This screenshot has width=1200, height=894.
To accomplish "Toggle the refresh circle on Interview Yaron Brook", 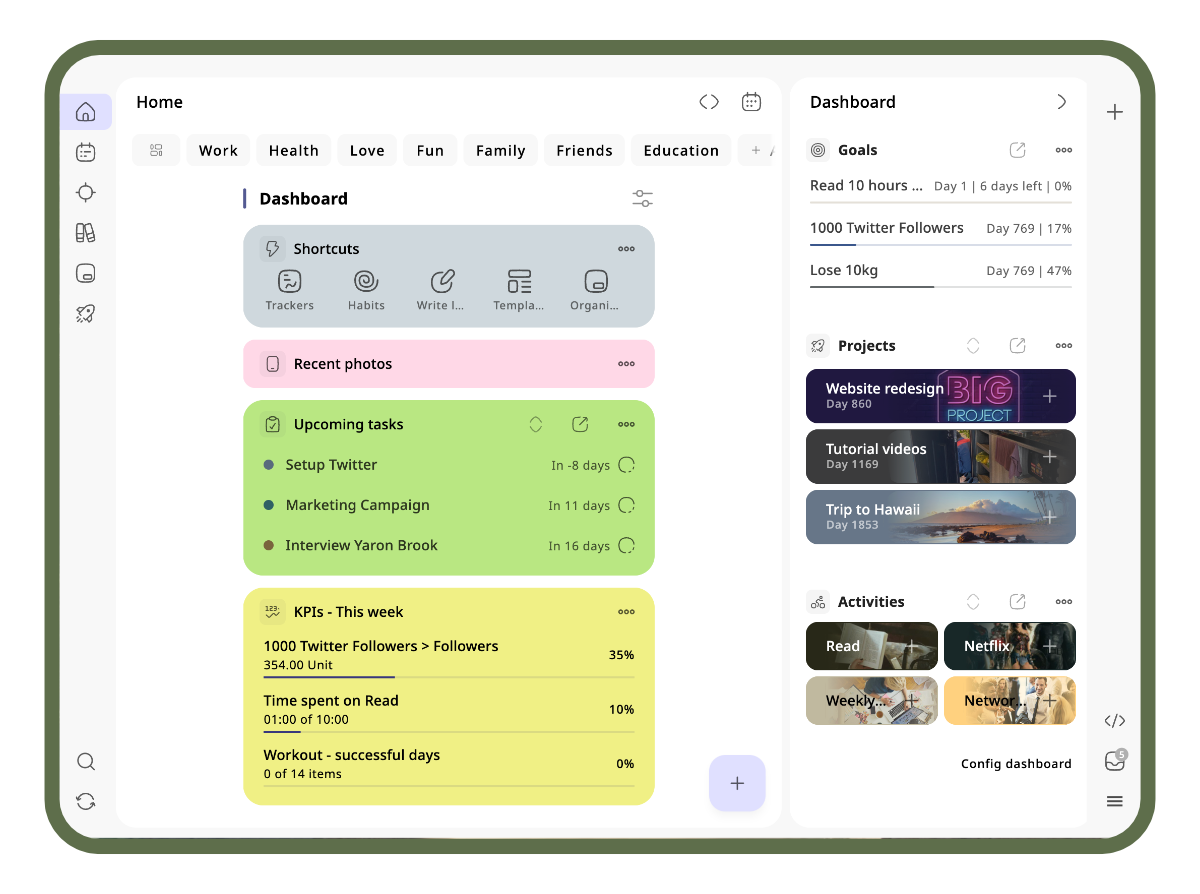I will (627, 545).
